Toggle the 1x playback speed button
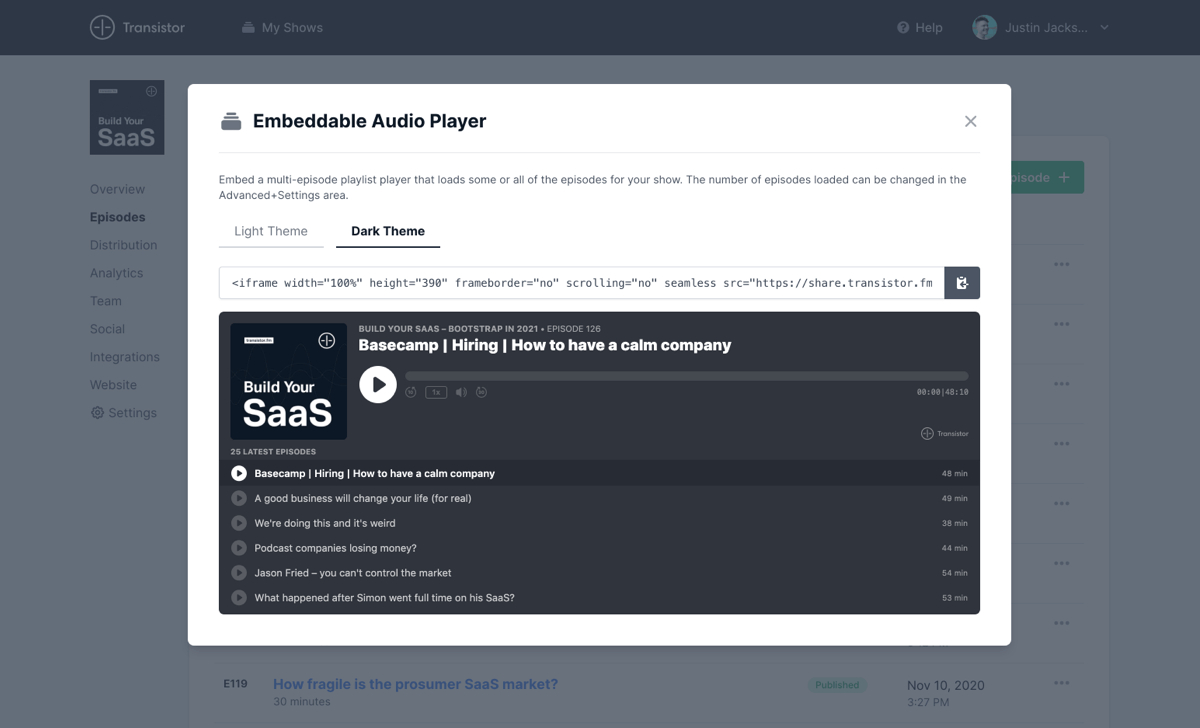The height and width of the screenshot is (728, 1200). [x=436, y=392]
